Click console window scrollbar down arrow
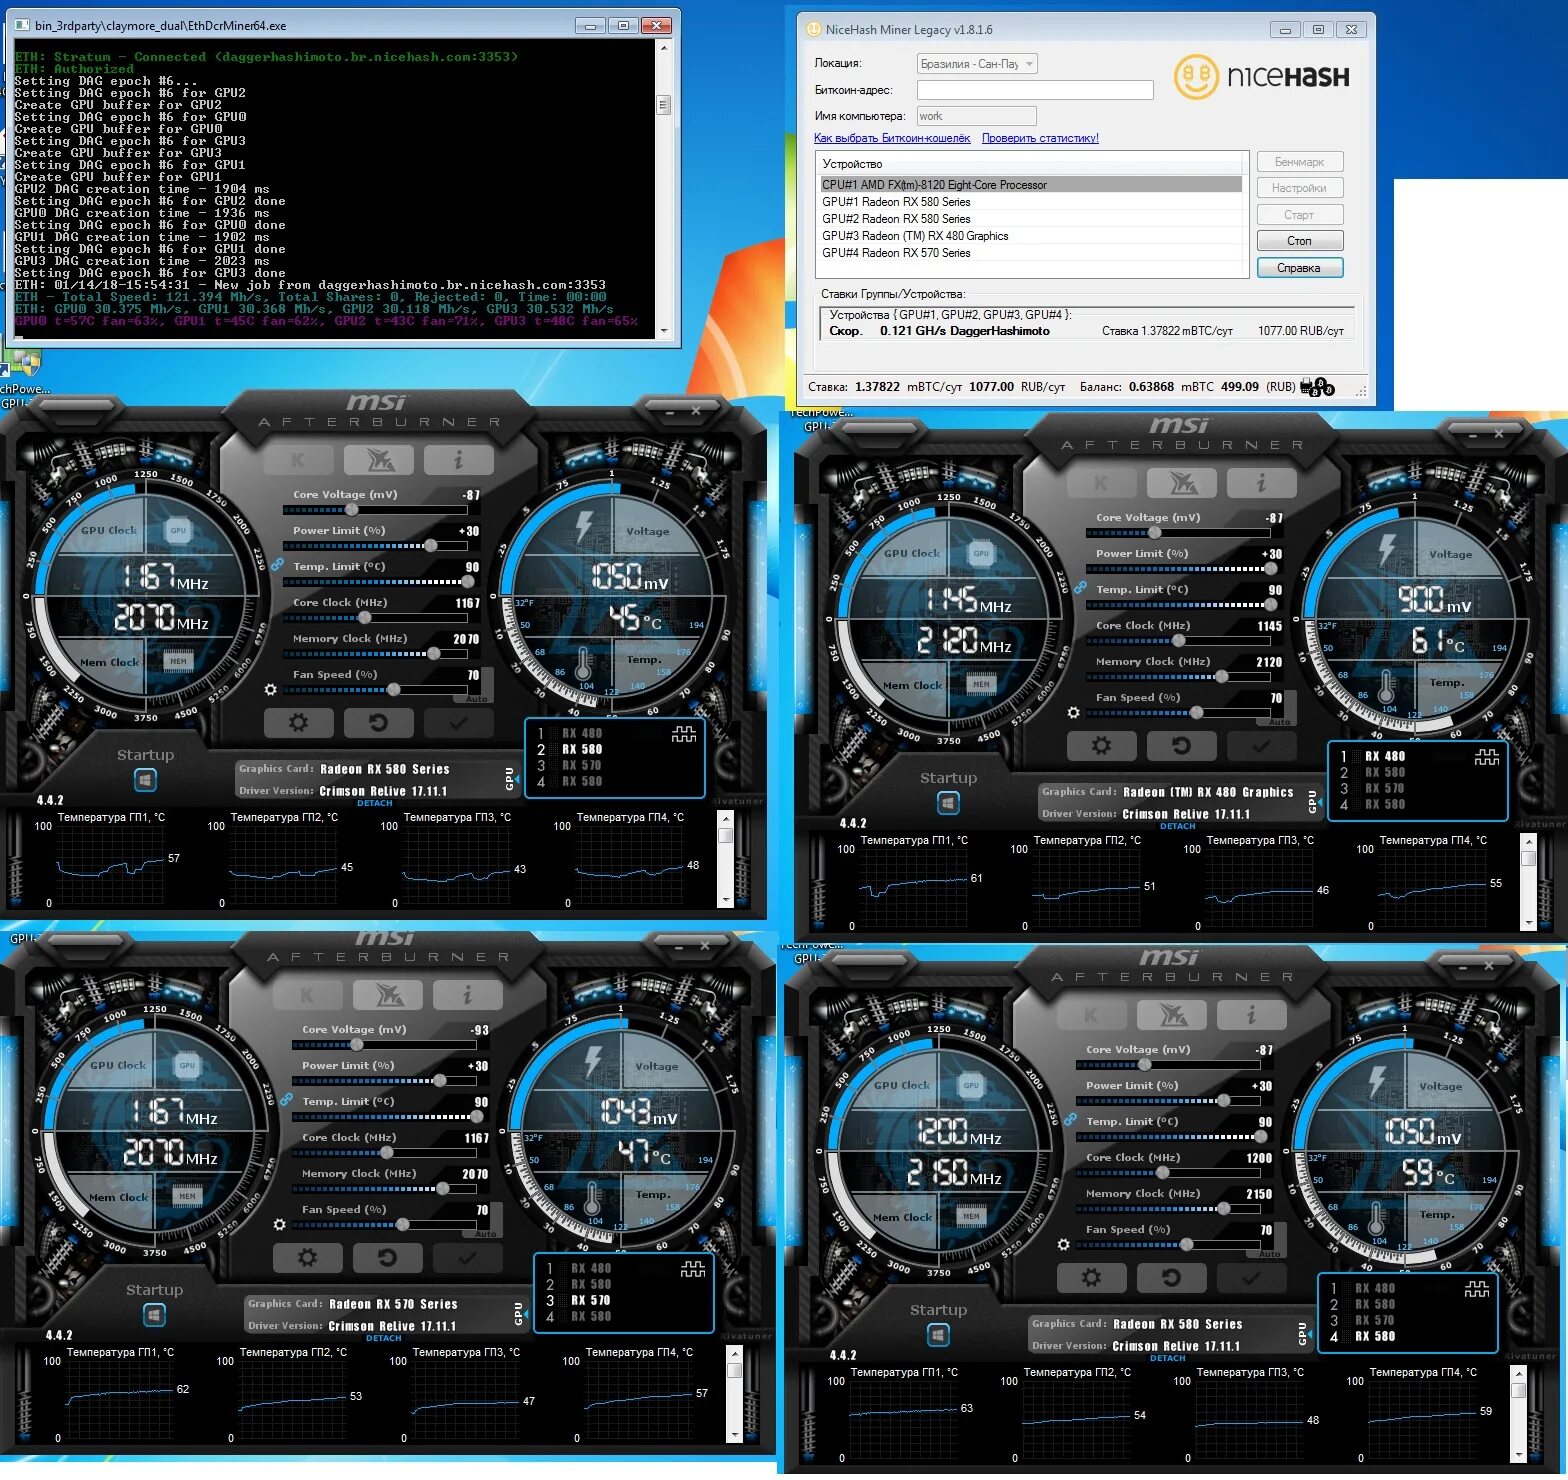Viewport: 1568px width, 1480px height. (664, 331)
